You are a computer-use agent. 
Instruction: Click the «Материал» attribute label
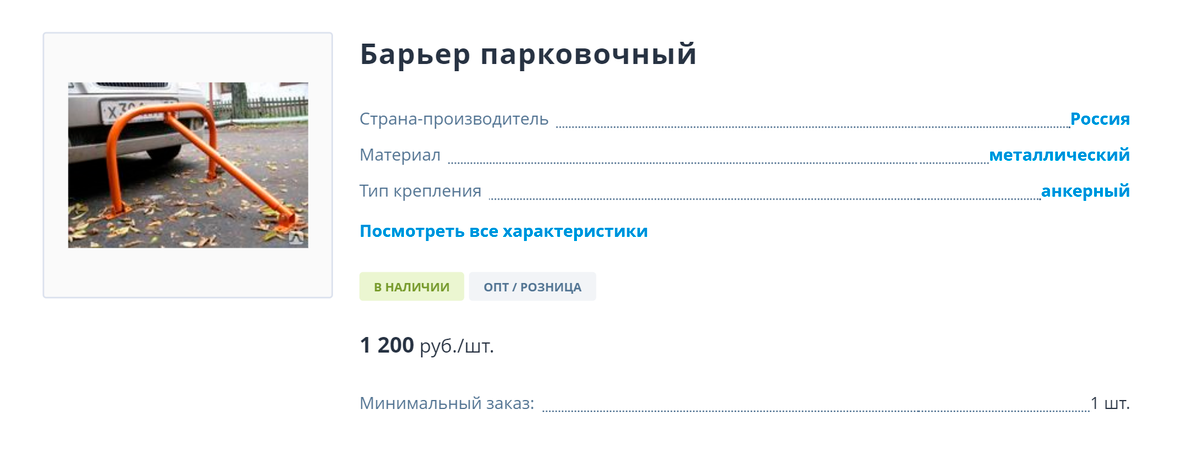pos(400,155)
